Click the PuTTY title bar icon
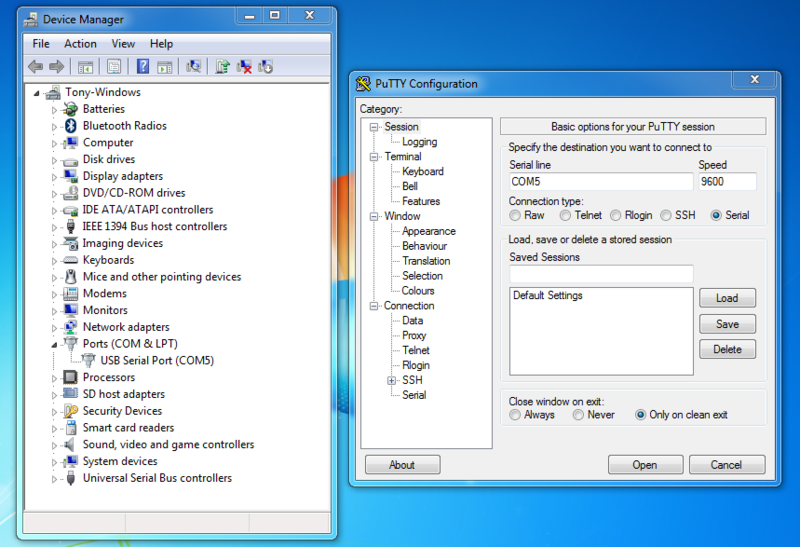This screenshot has height=547, width=800. pos(362,84)
